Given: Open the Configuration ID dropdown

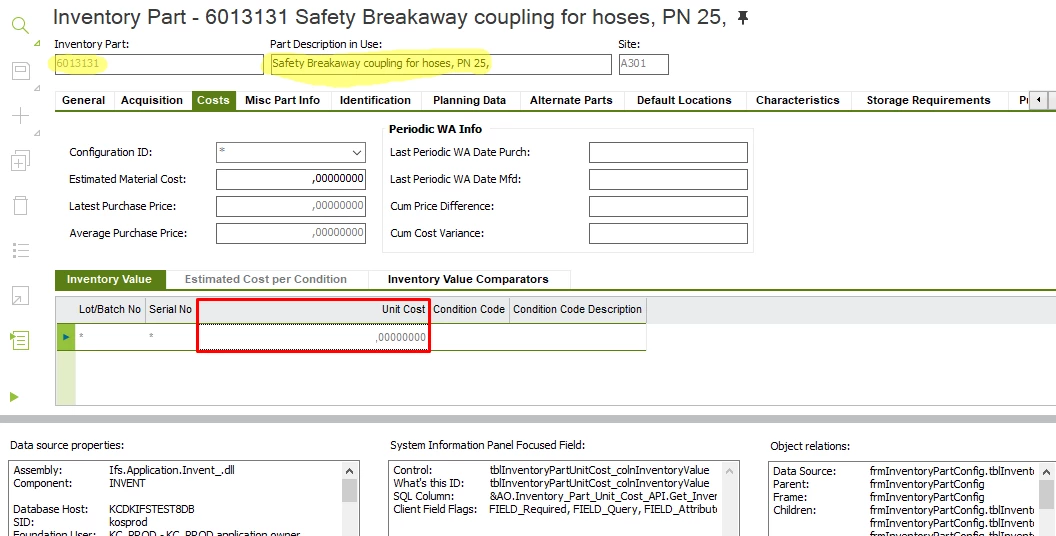Looking at the screenshot, I should tap(356, 153).
